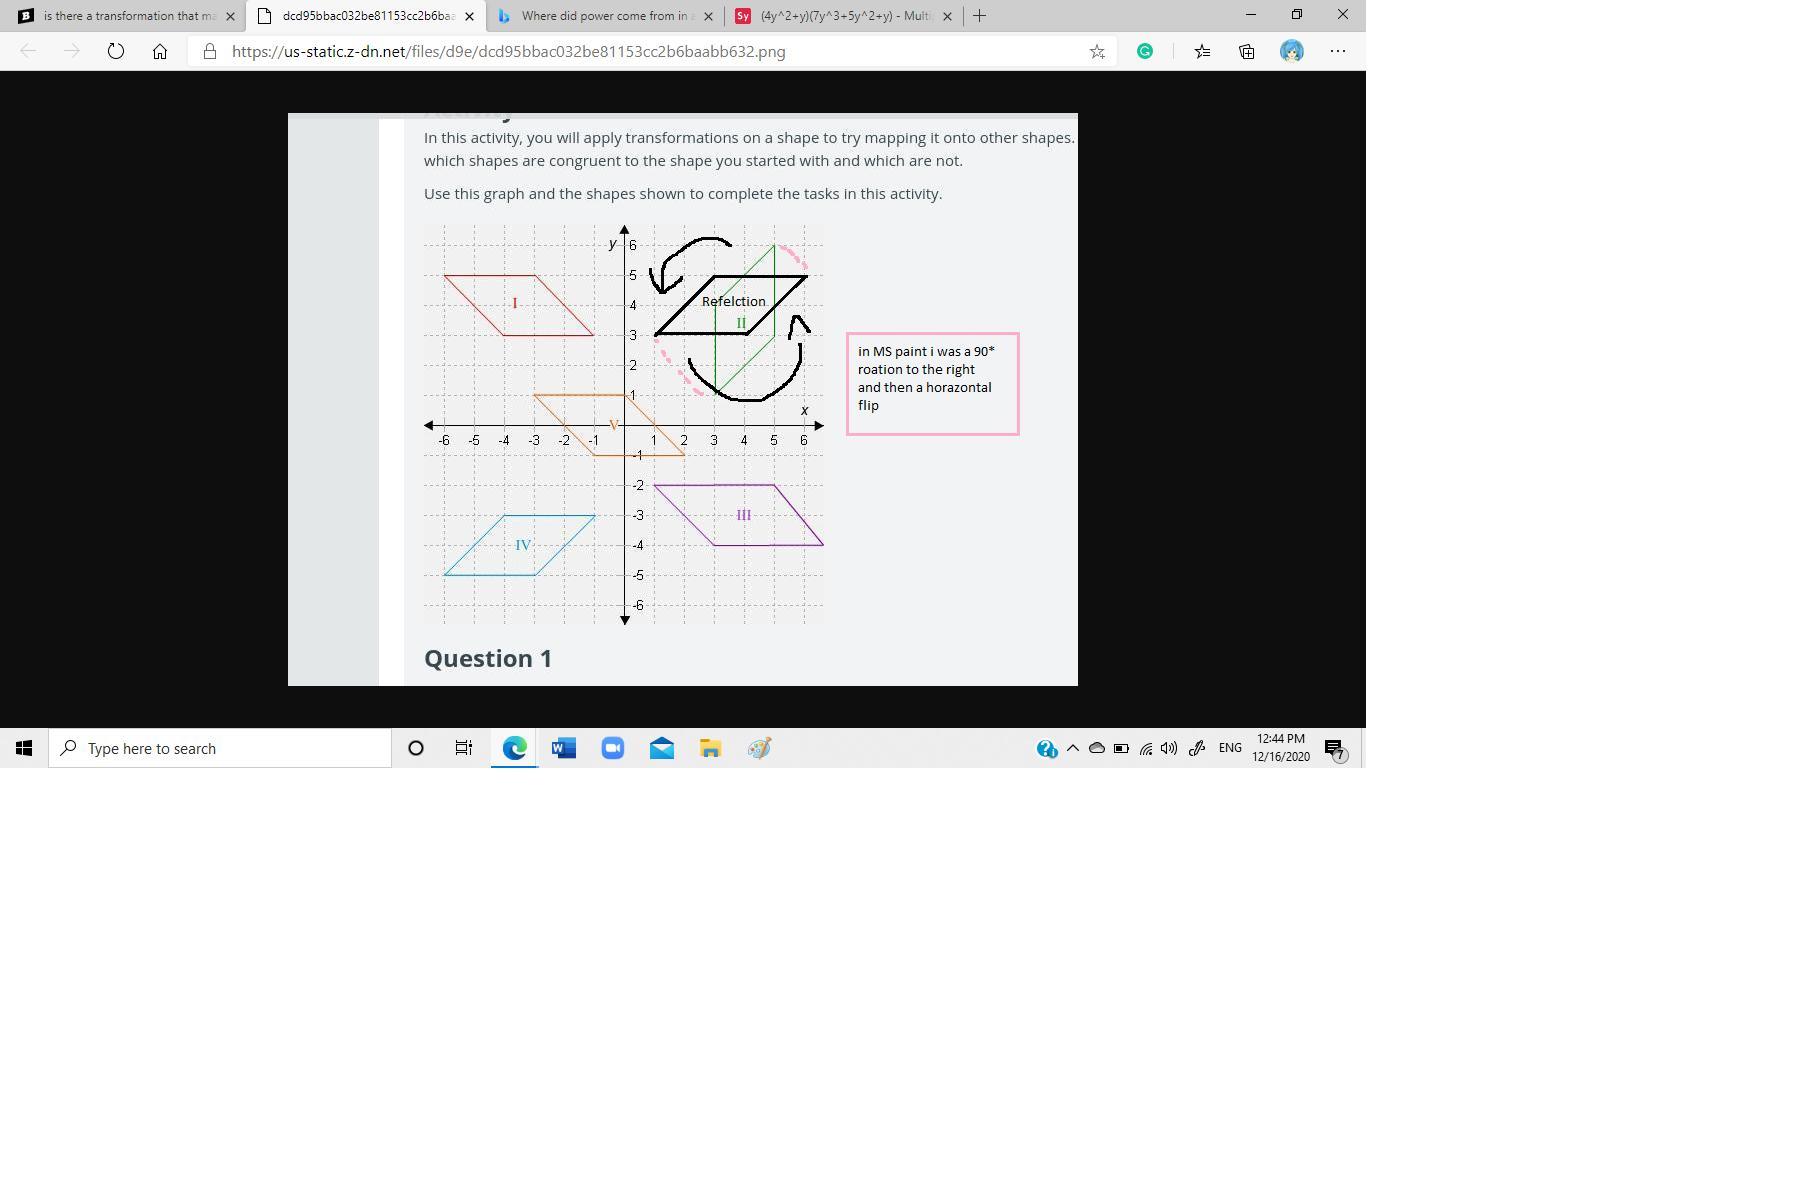Click shape label I on the graph
Viewport: 1800px width, 1200px height.
515,303
